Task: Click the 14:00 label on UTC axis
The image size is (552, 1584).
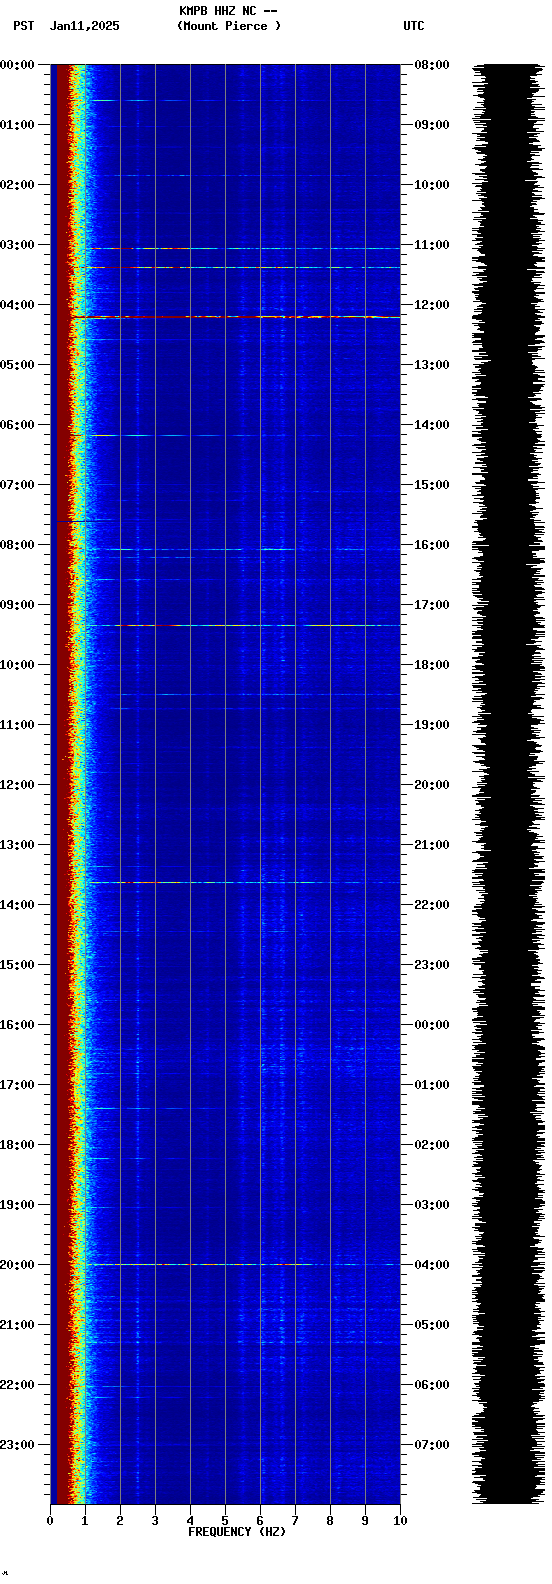Action: (x=432, y=425)
